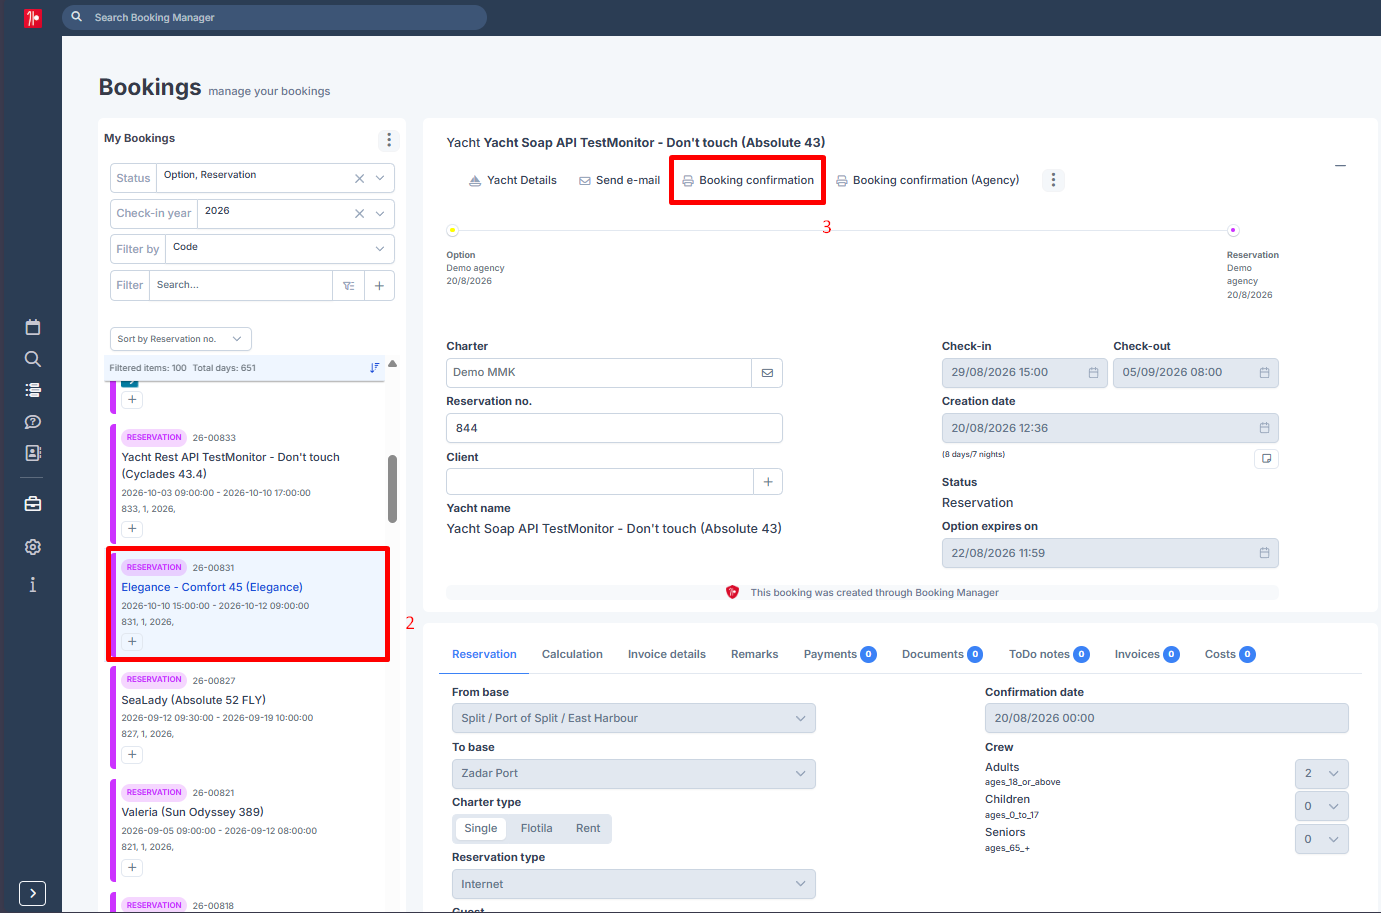Expand the Status filter dropdown
The height and width of the screenshot is (913, 1381).
380,178
